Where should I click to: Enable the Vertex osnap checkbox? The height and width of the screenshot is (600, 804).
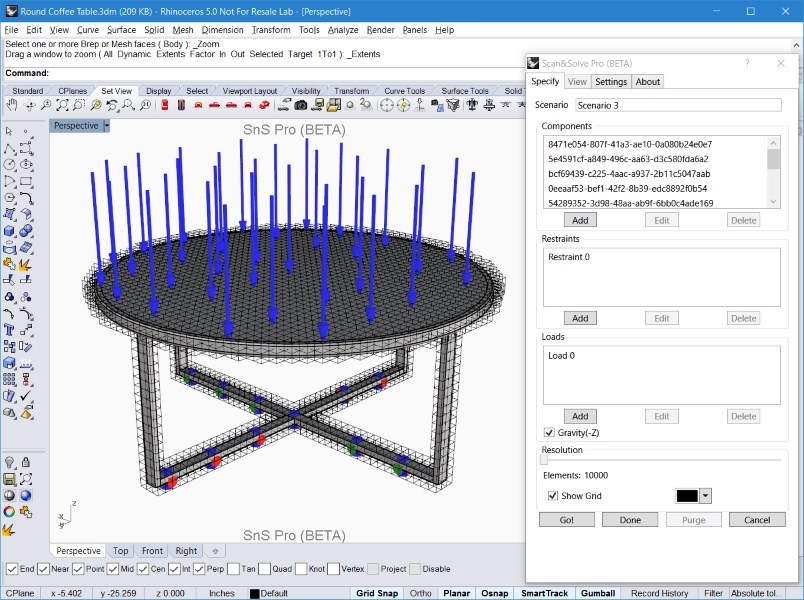pyautogui.click(x=333, y=569)
